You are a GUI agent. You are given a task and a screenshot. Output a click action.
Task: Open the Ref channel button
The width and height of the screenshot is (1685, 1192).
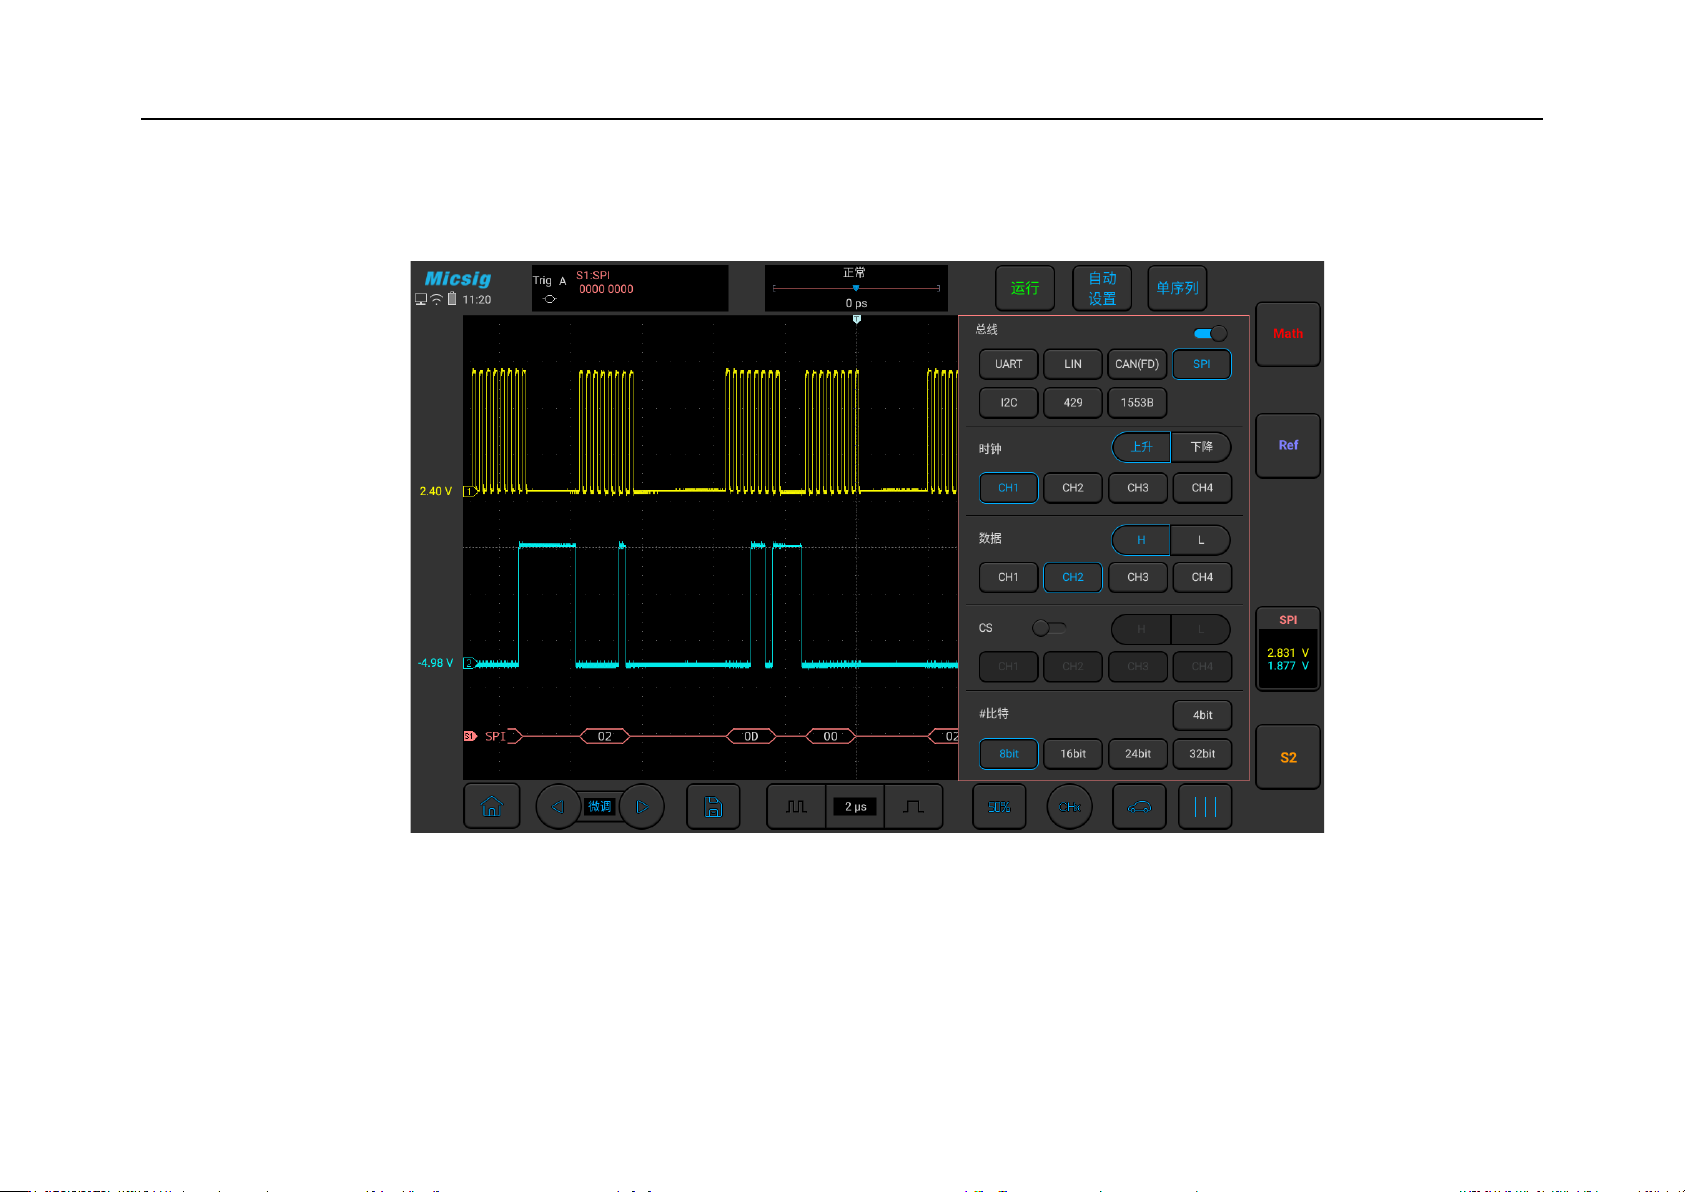(1288, 446)
